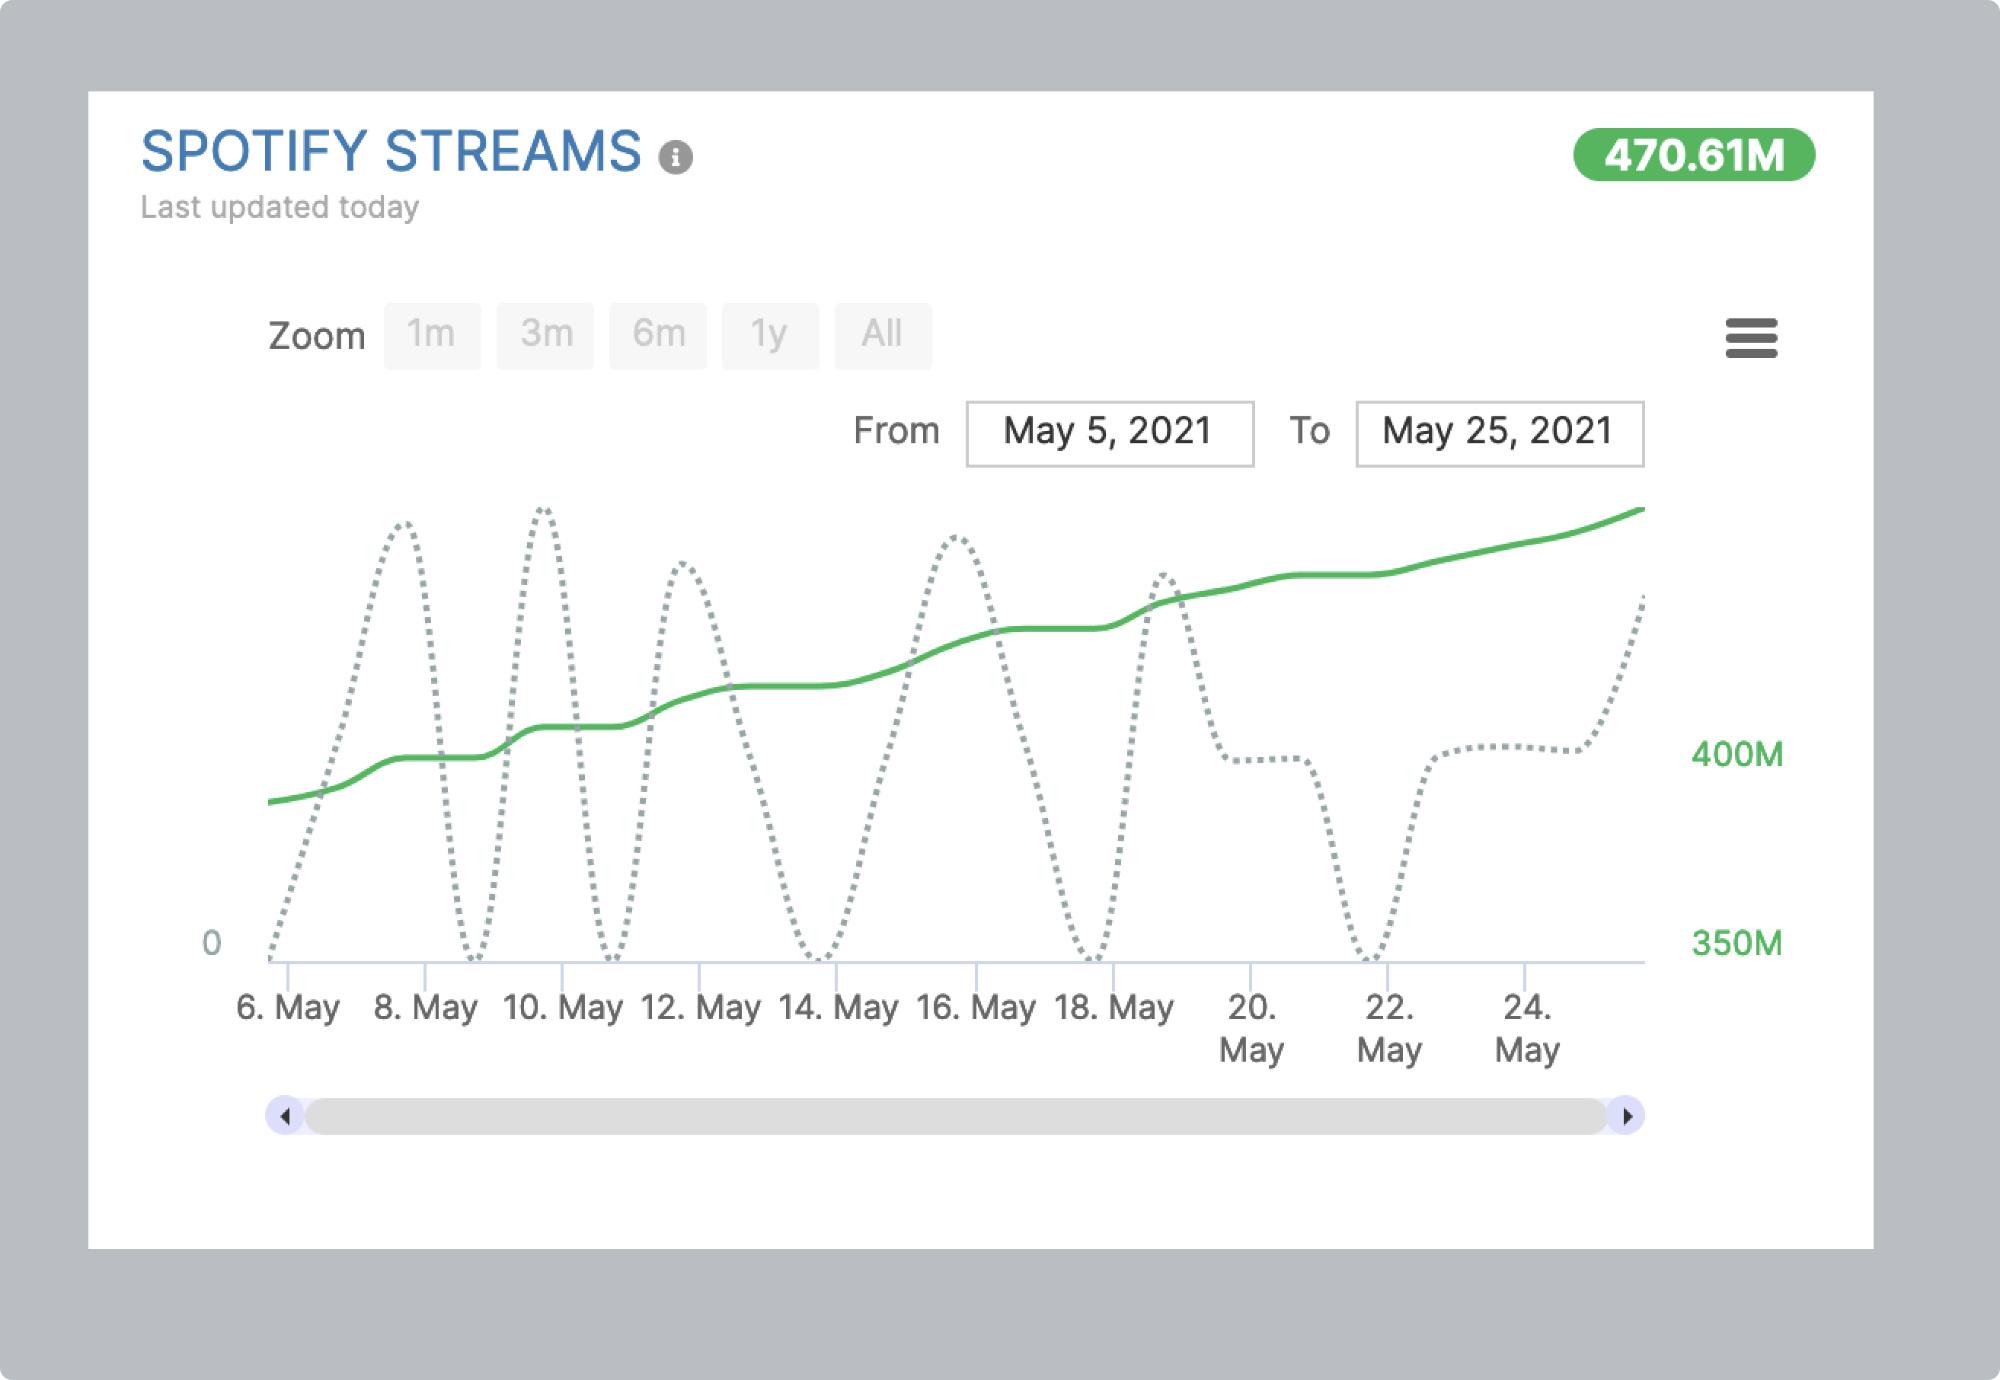
Task: Click the 470.61M total streams badge
Action: pos(1694,155)
